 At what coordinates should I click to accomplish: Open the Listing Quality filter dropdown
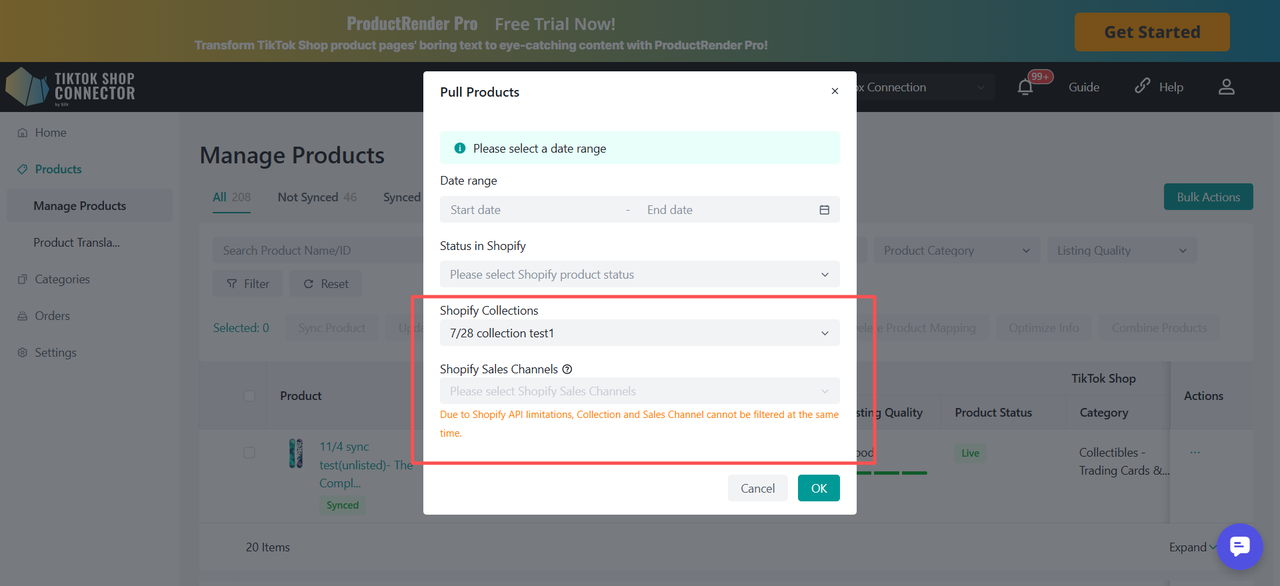click(1121, 251)
